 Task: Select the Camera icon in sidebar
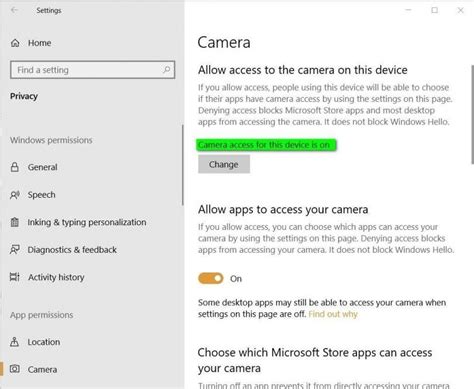coord(15,369)
